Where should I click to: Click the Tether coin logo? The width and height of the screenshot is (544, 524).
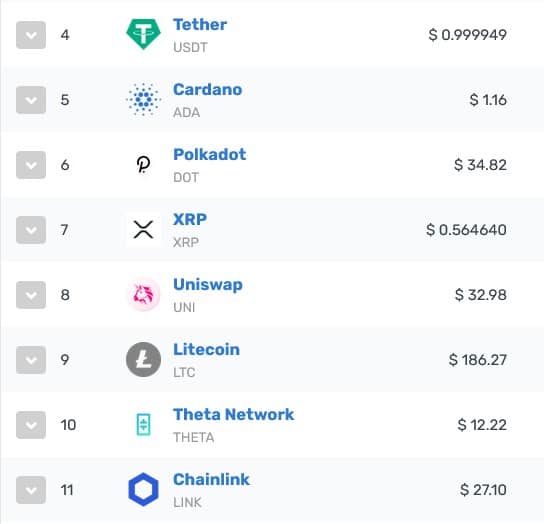click(143, 34)
